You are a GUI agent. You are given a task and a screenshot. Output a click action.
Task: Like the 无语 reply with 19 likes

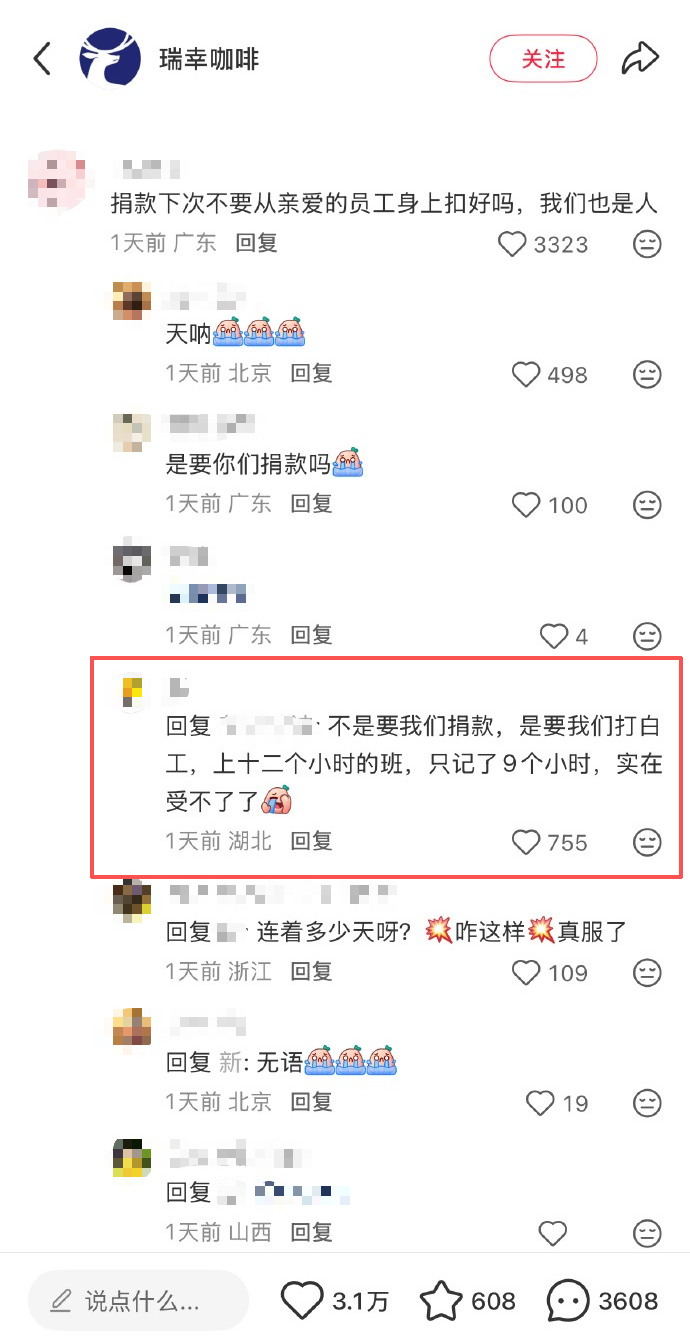click(540, 1104)
